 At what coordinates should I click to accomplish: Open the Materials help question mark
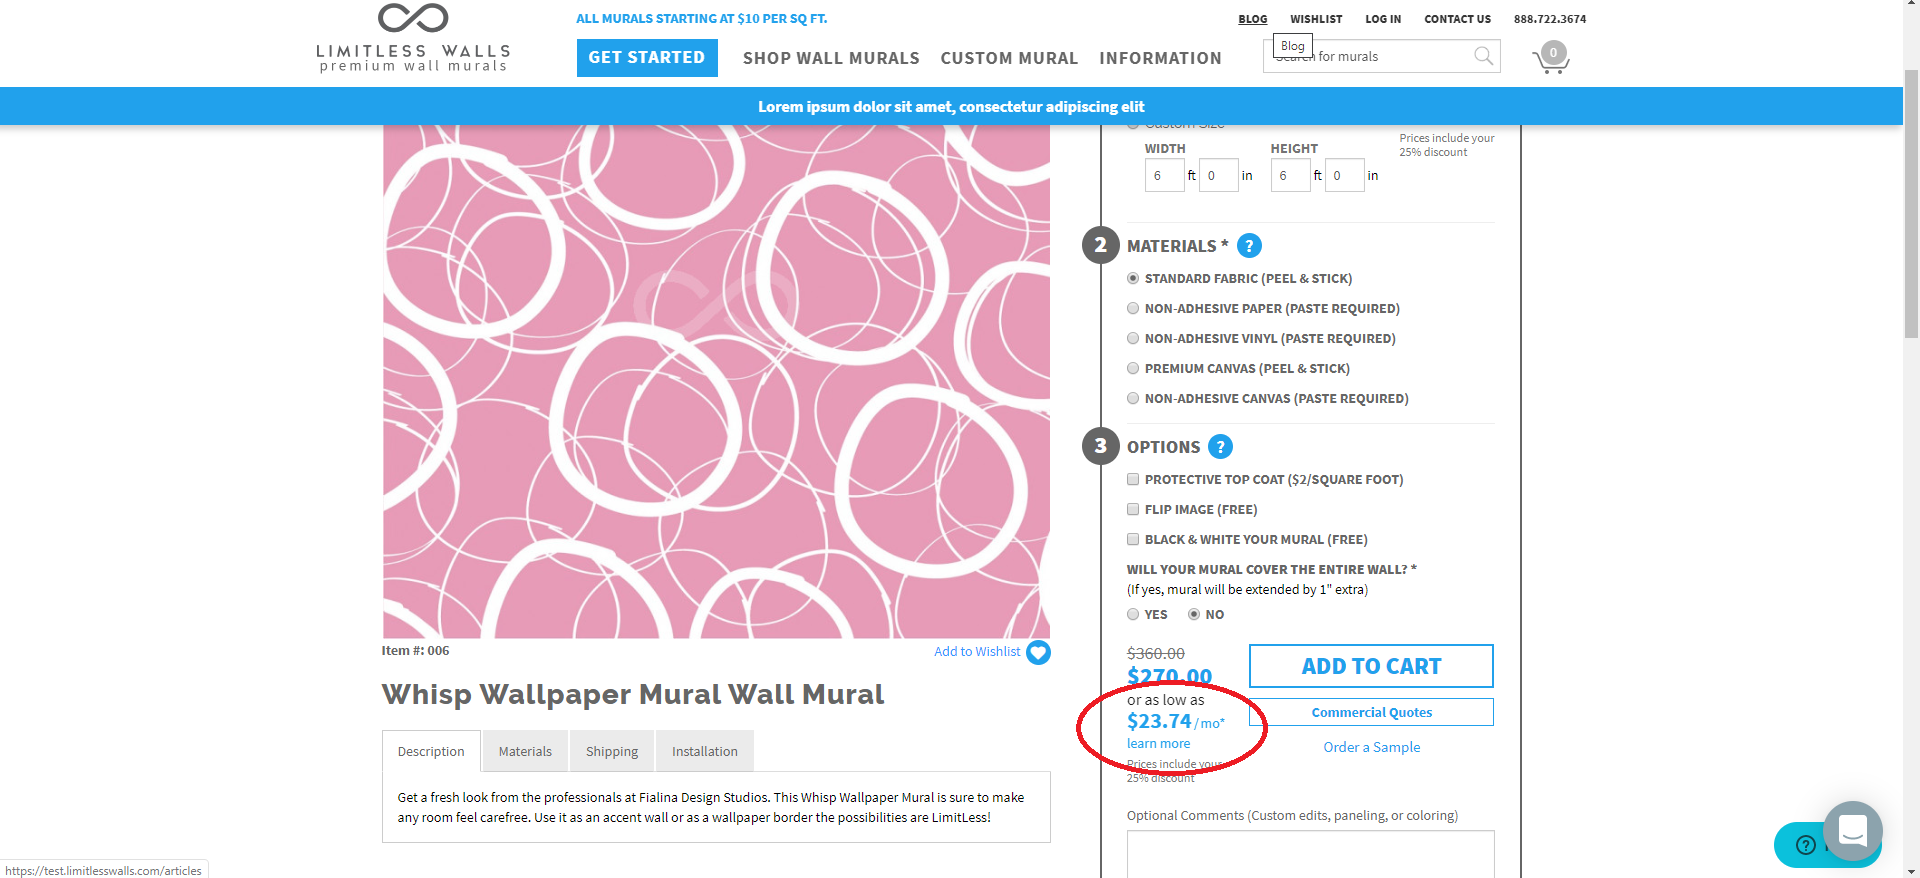(x=1249, y=246)
